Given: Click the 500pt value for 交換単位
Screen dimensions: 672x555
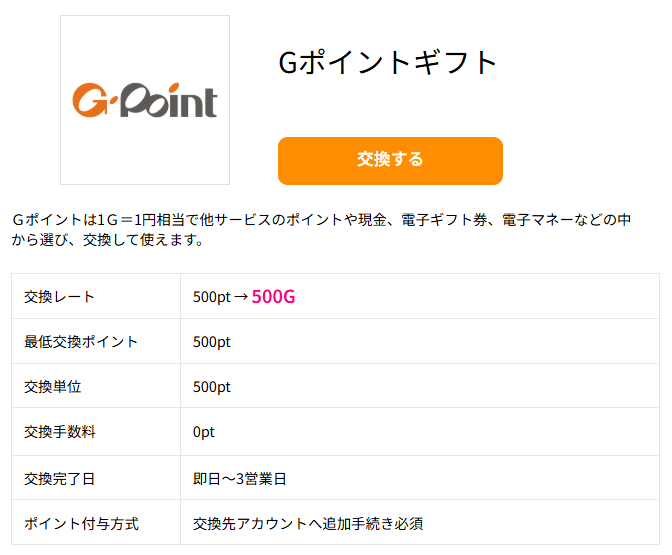Looking at the screenshot, I should click(x=211, y=387).
